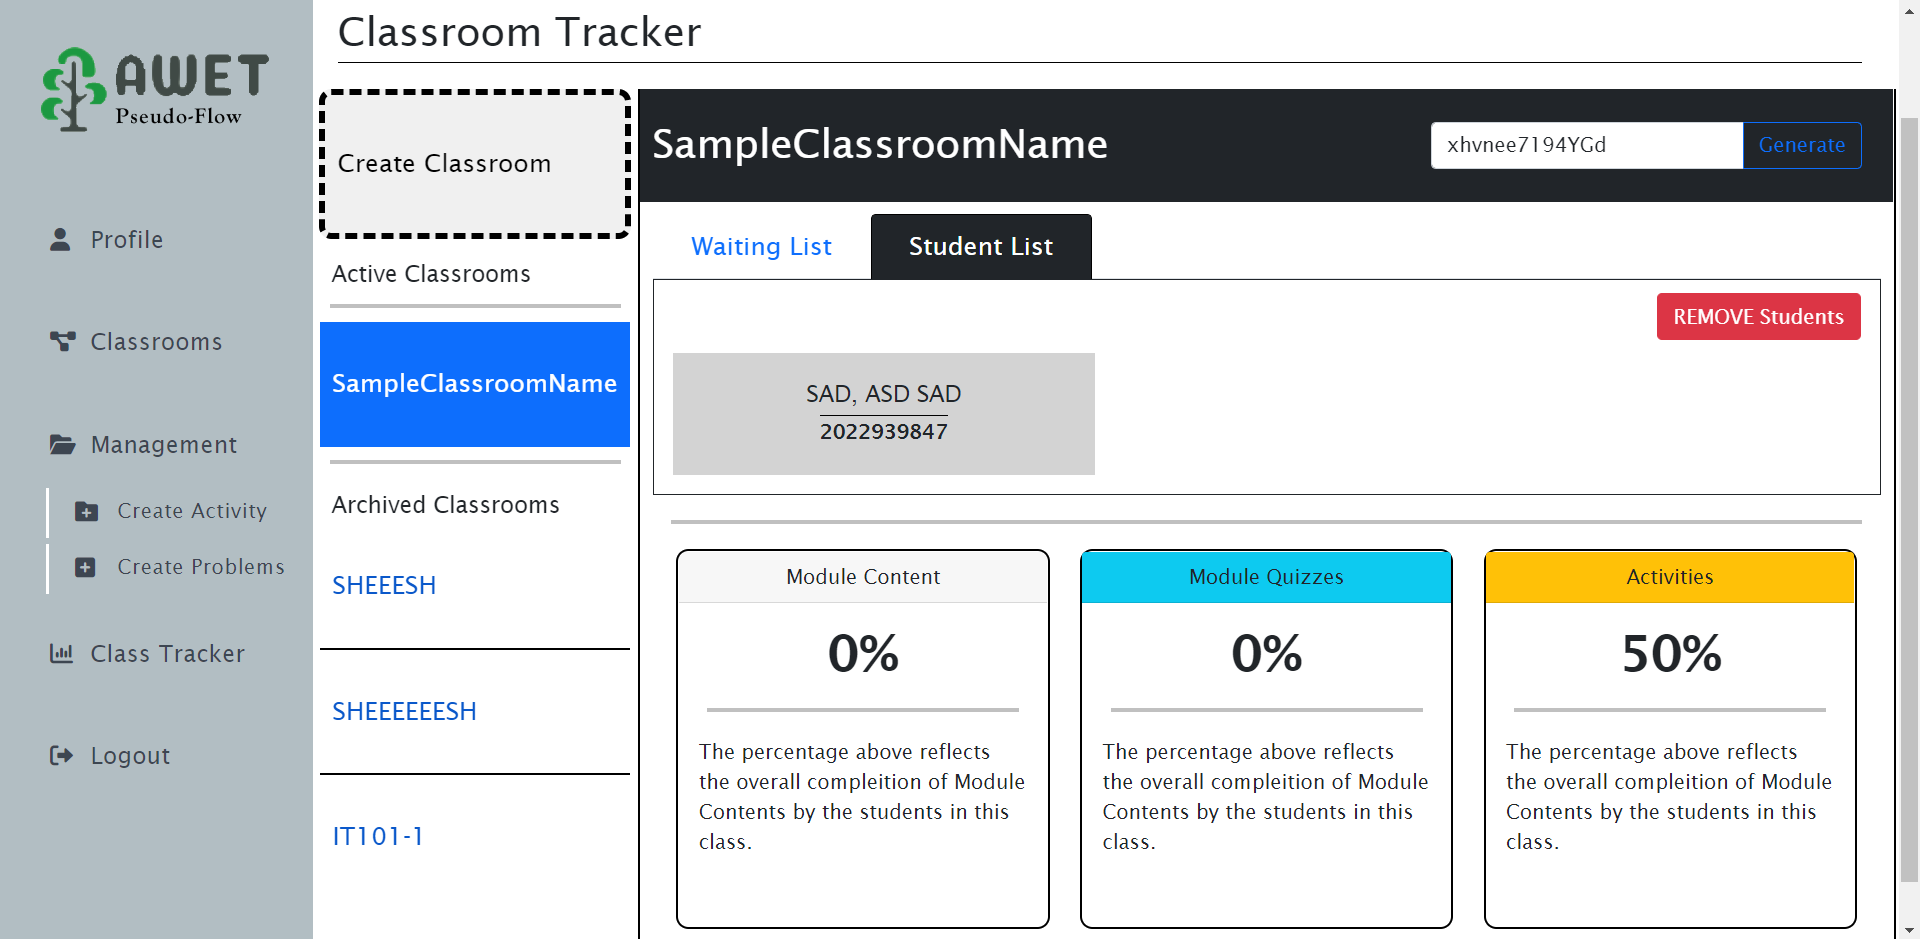The width and height of the screenshot is (1920, 939).
Task: Click the Profile person icon
Action: (x=60, y=240)
